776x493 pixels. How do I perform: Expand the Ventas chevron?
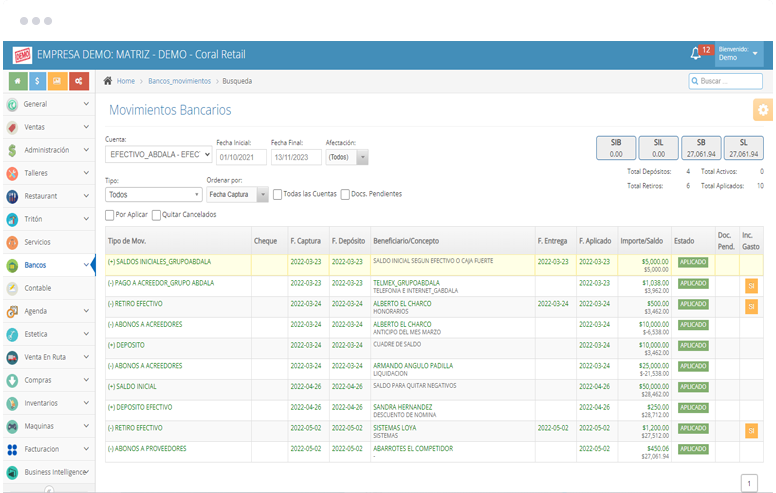(x=86, y=127)
